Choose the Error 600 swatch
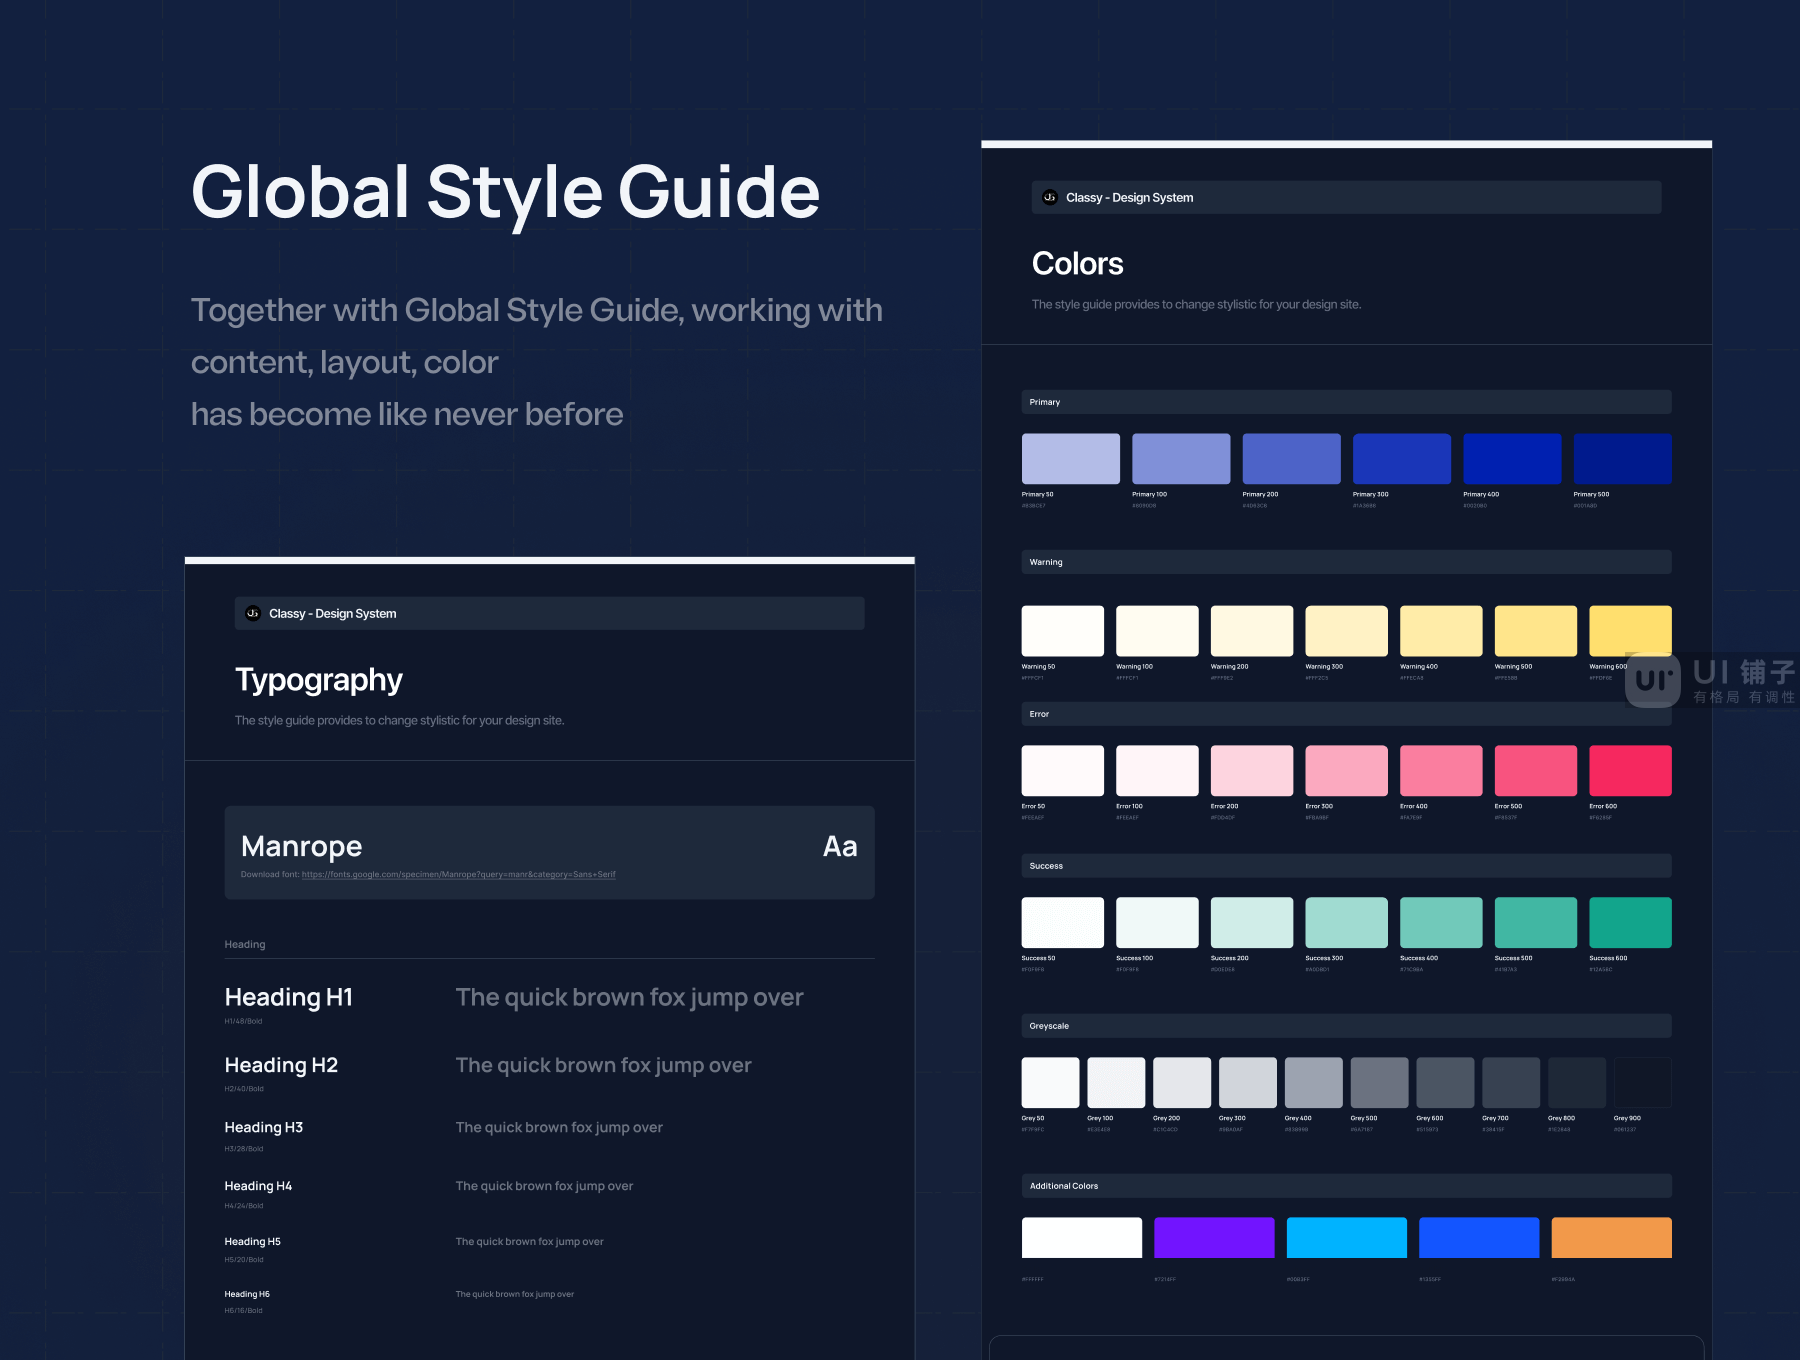 (1630, 771)
